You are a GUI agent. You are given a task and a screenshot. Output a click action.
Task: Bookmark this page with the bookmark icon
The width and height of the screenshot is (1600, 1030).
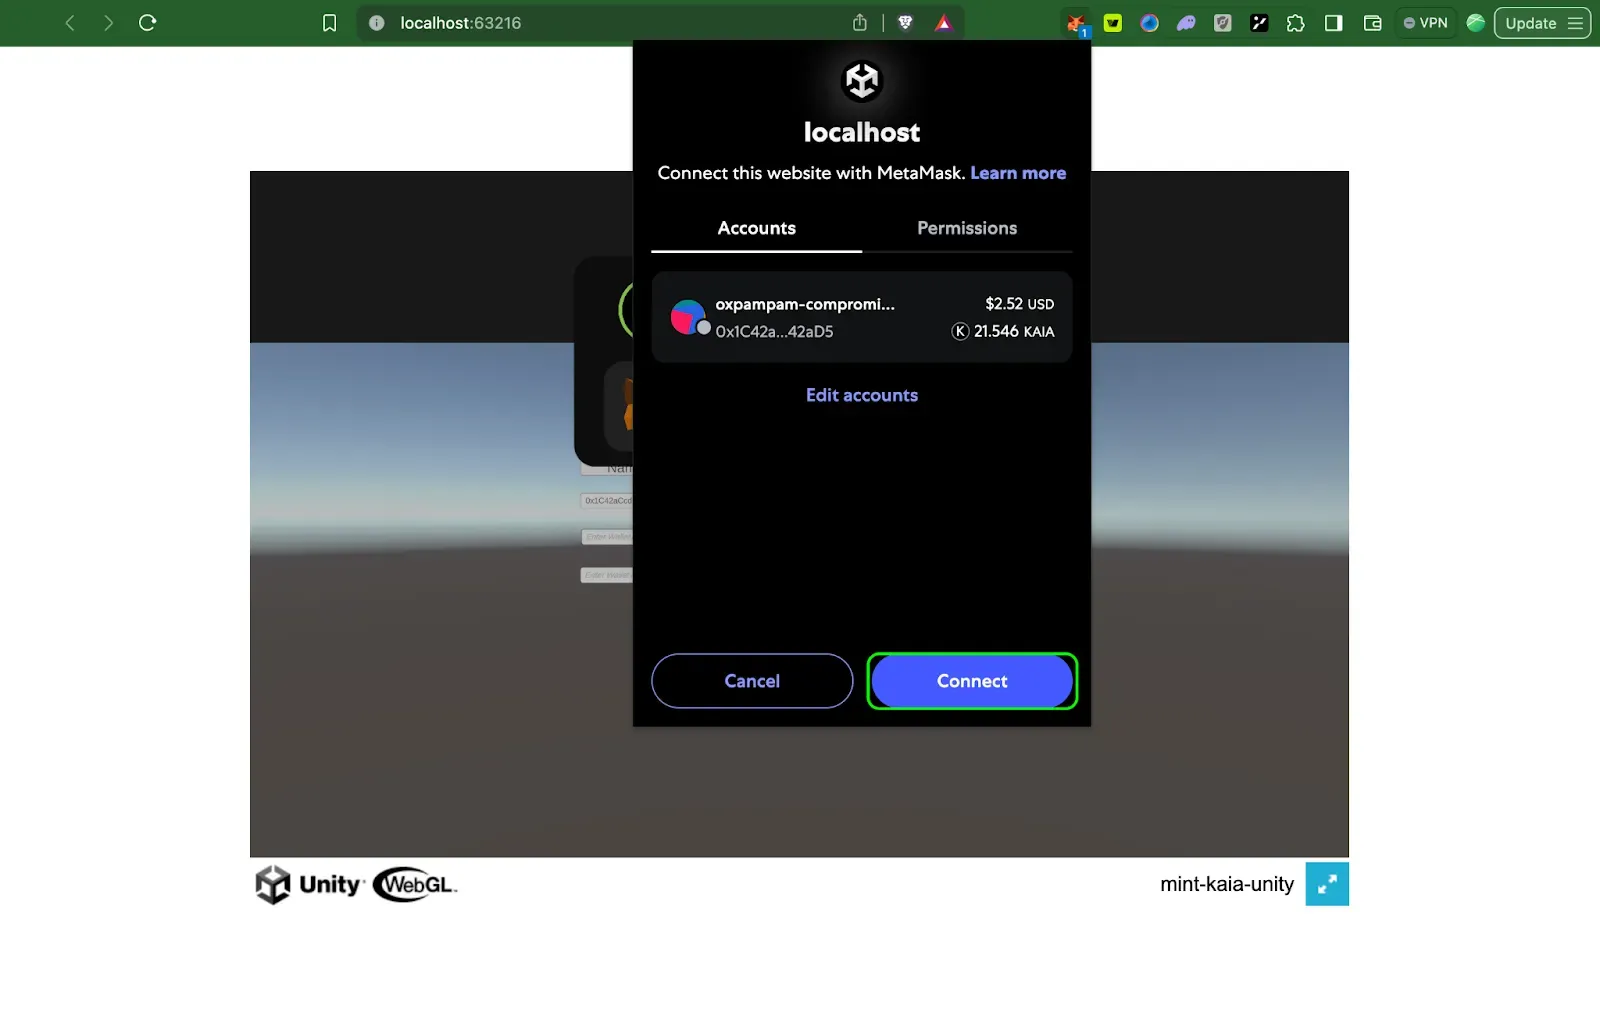329,23
